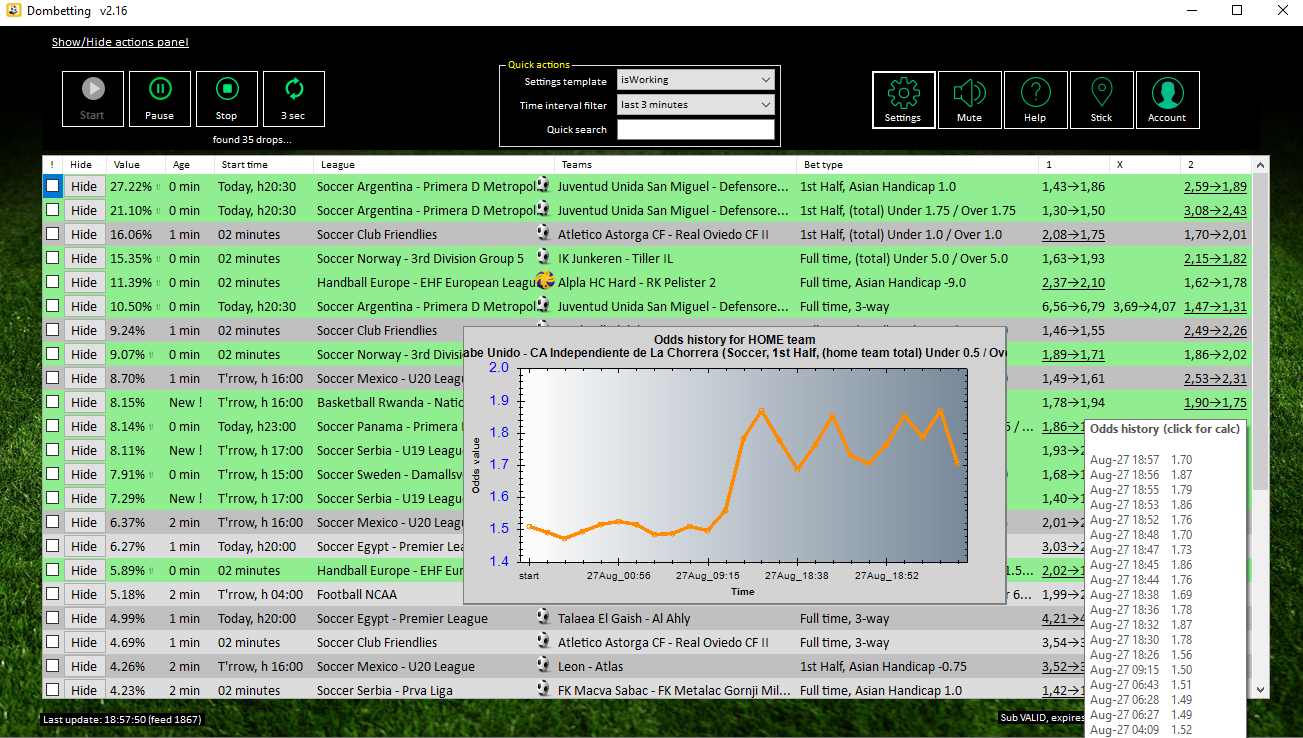Tick the checkbox on the 16.06% row
Screen dimensions: 1303x738
tap(52, 234)
